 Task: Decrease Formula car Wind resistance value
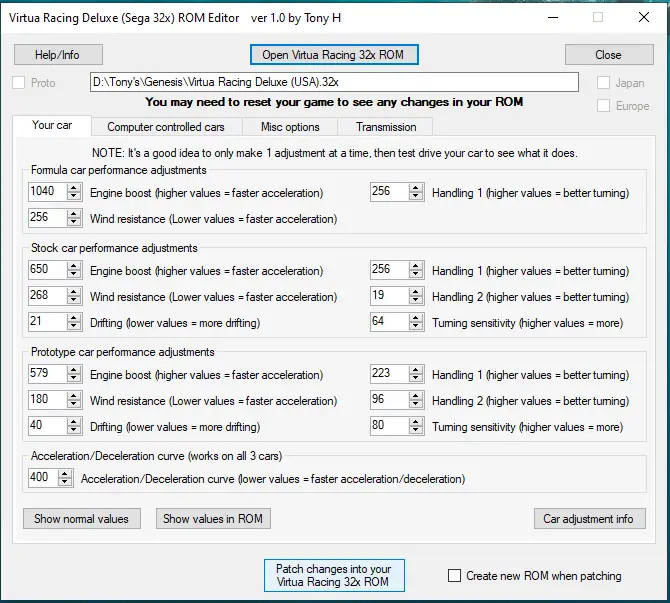pos(74,222)
